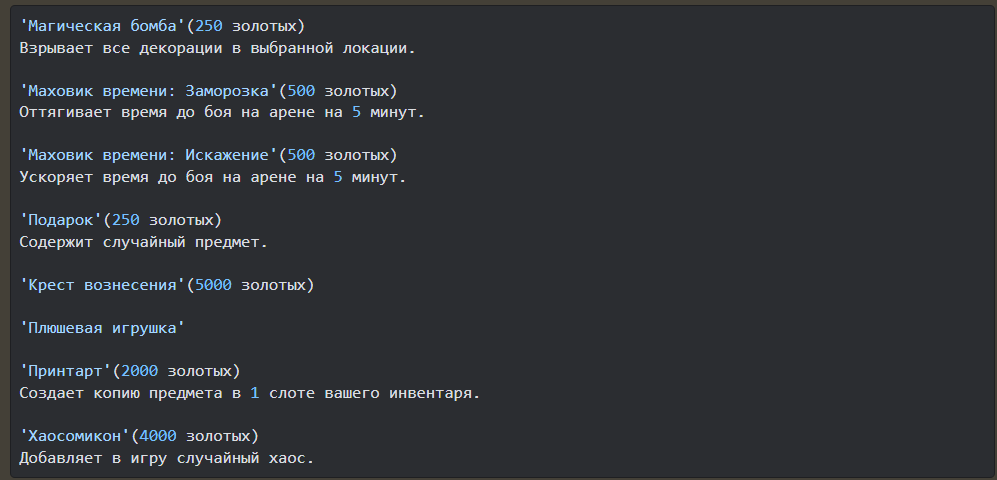Click the 5000 price of Крест вознесения
This screenshot has height=480, width=997.
click(213, 285)
